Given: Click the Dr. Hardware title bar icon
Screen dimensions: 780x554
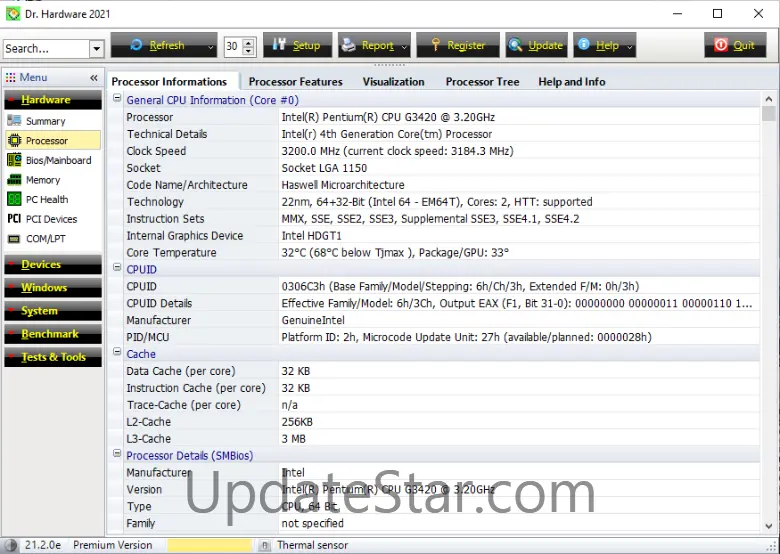Looking at the screenshot, I should click(x=13, y=14).
